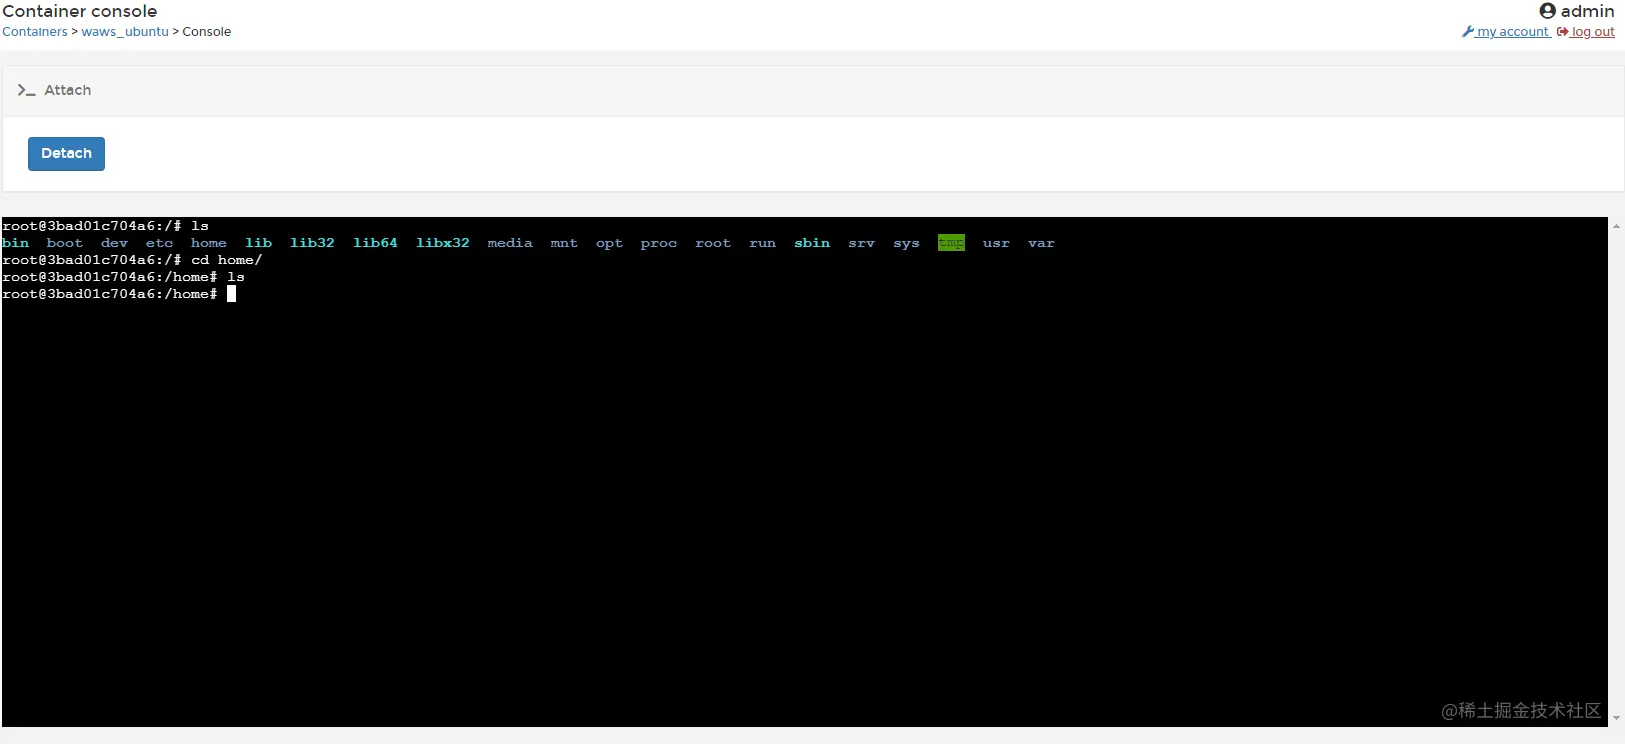Image resolution: width=1625 pixels, height=744 pixels.
Task: Open the my account link
Action: [1513, 32]
